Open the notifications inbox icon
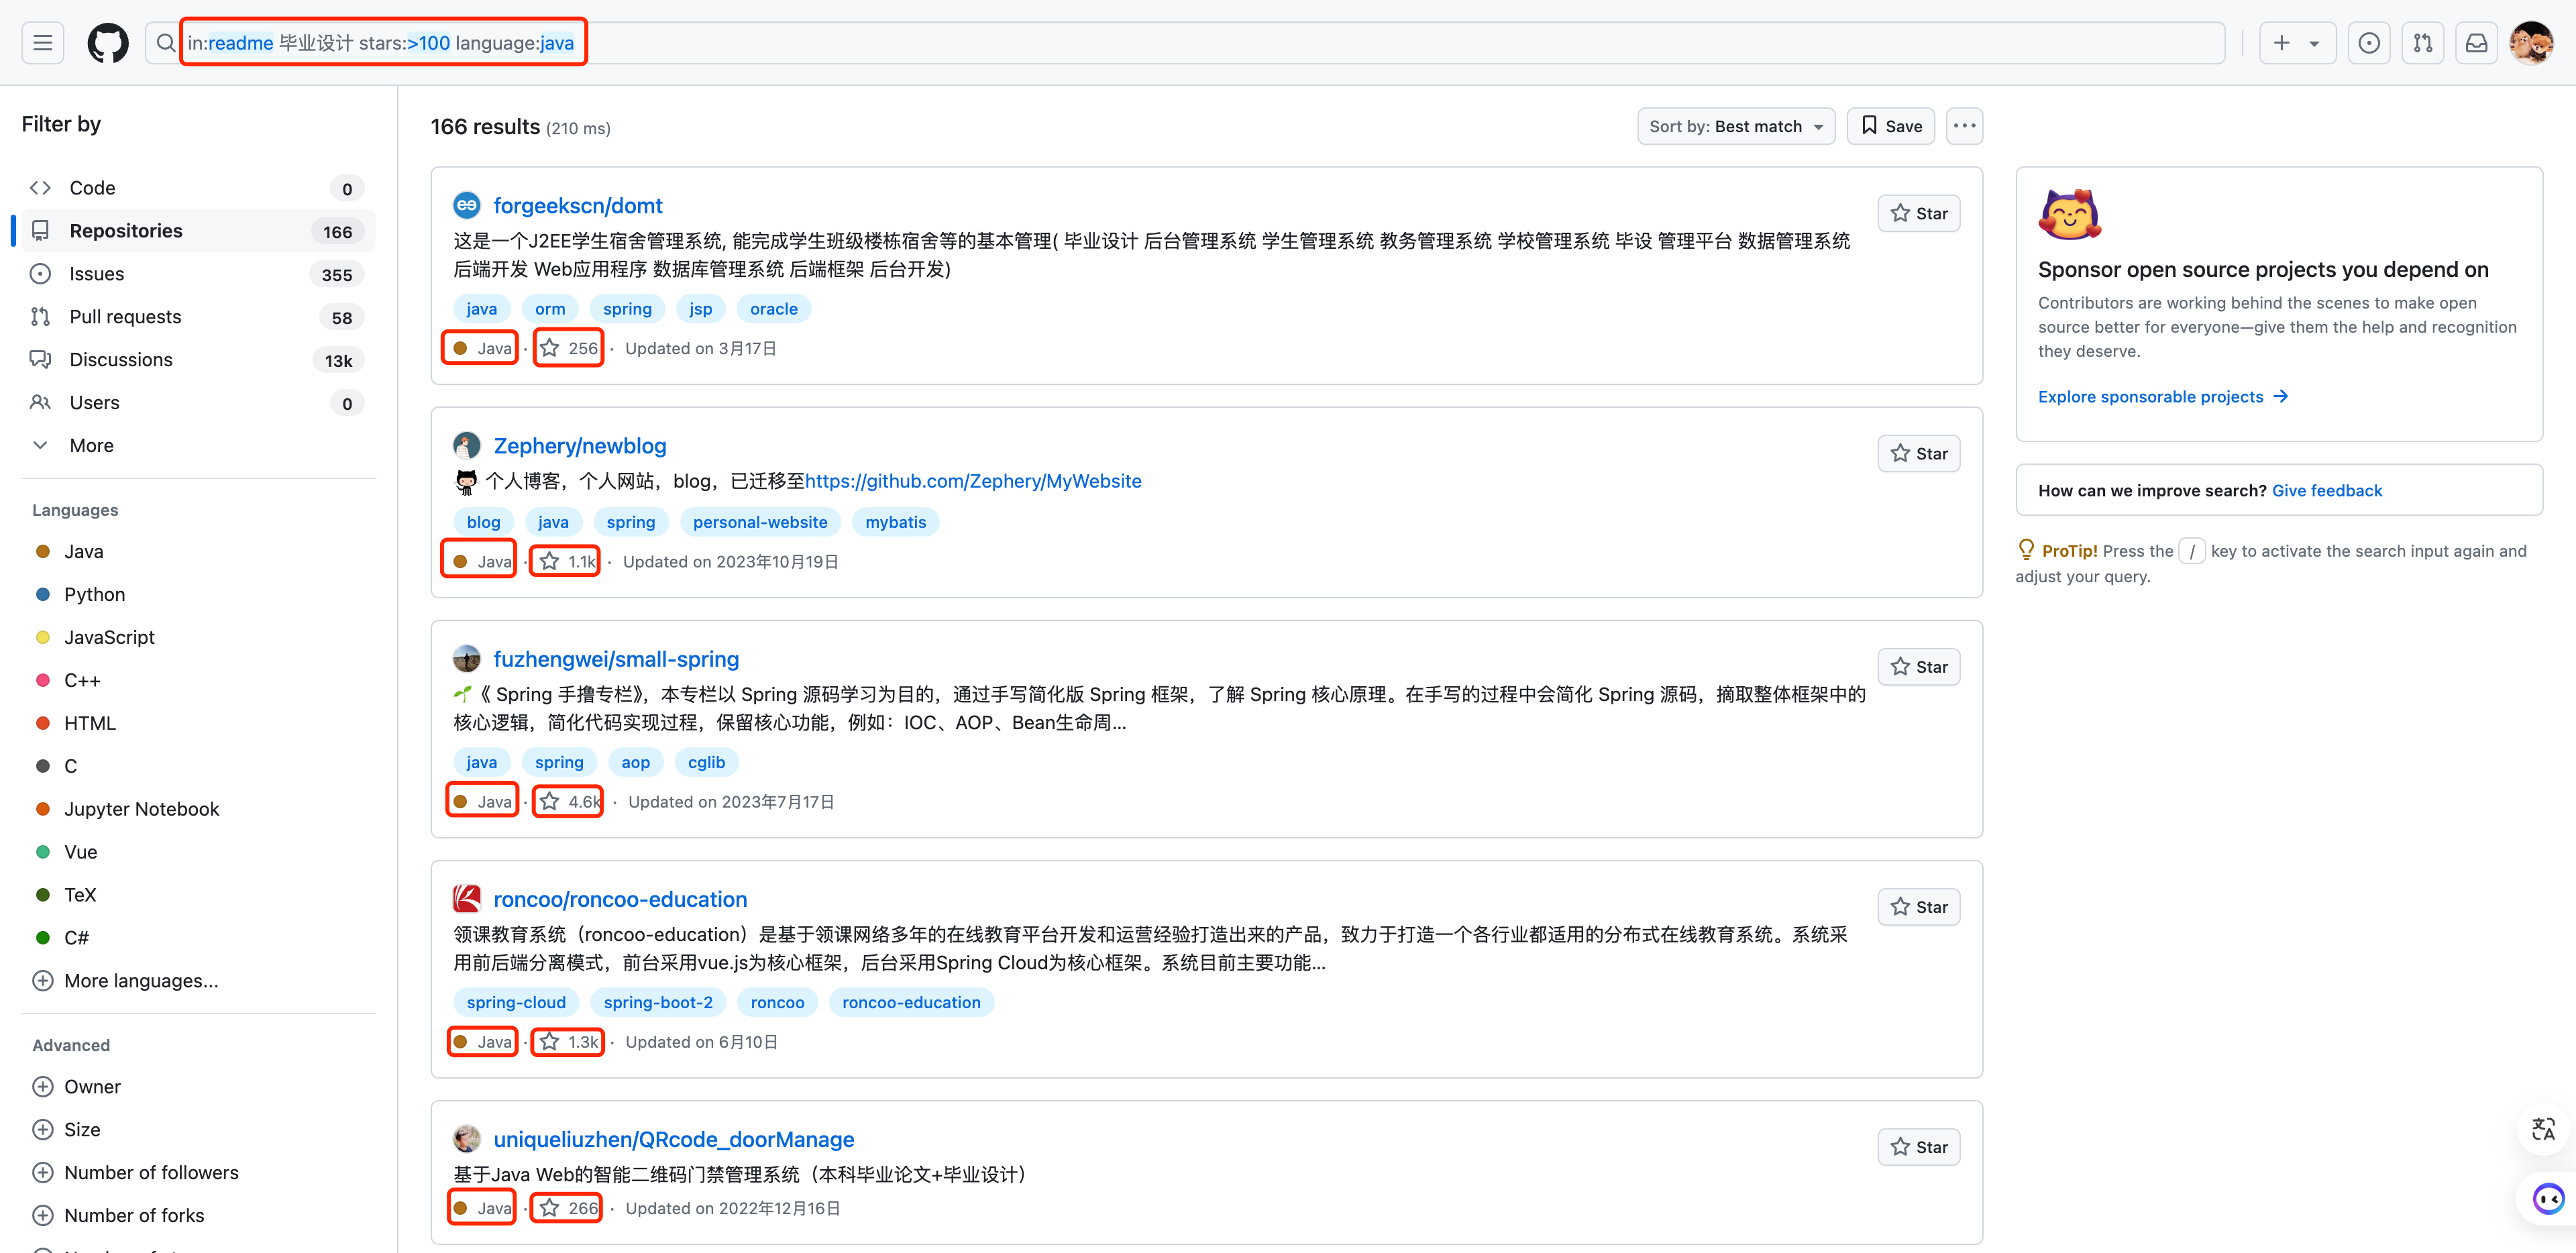 coord(2476,43)
